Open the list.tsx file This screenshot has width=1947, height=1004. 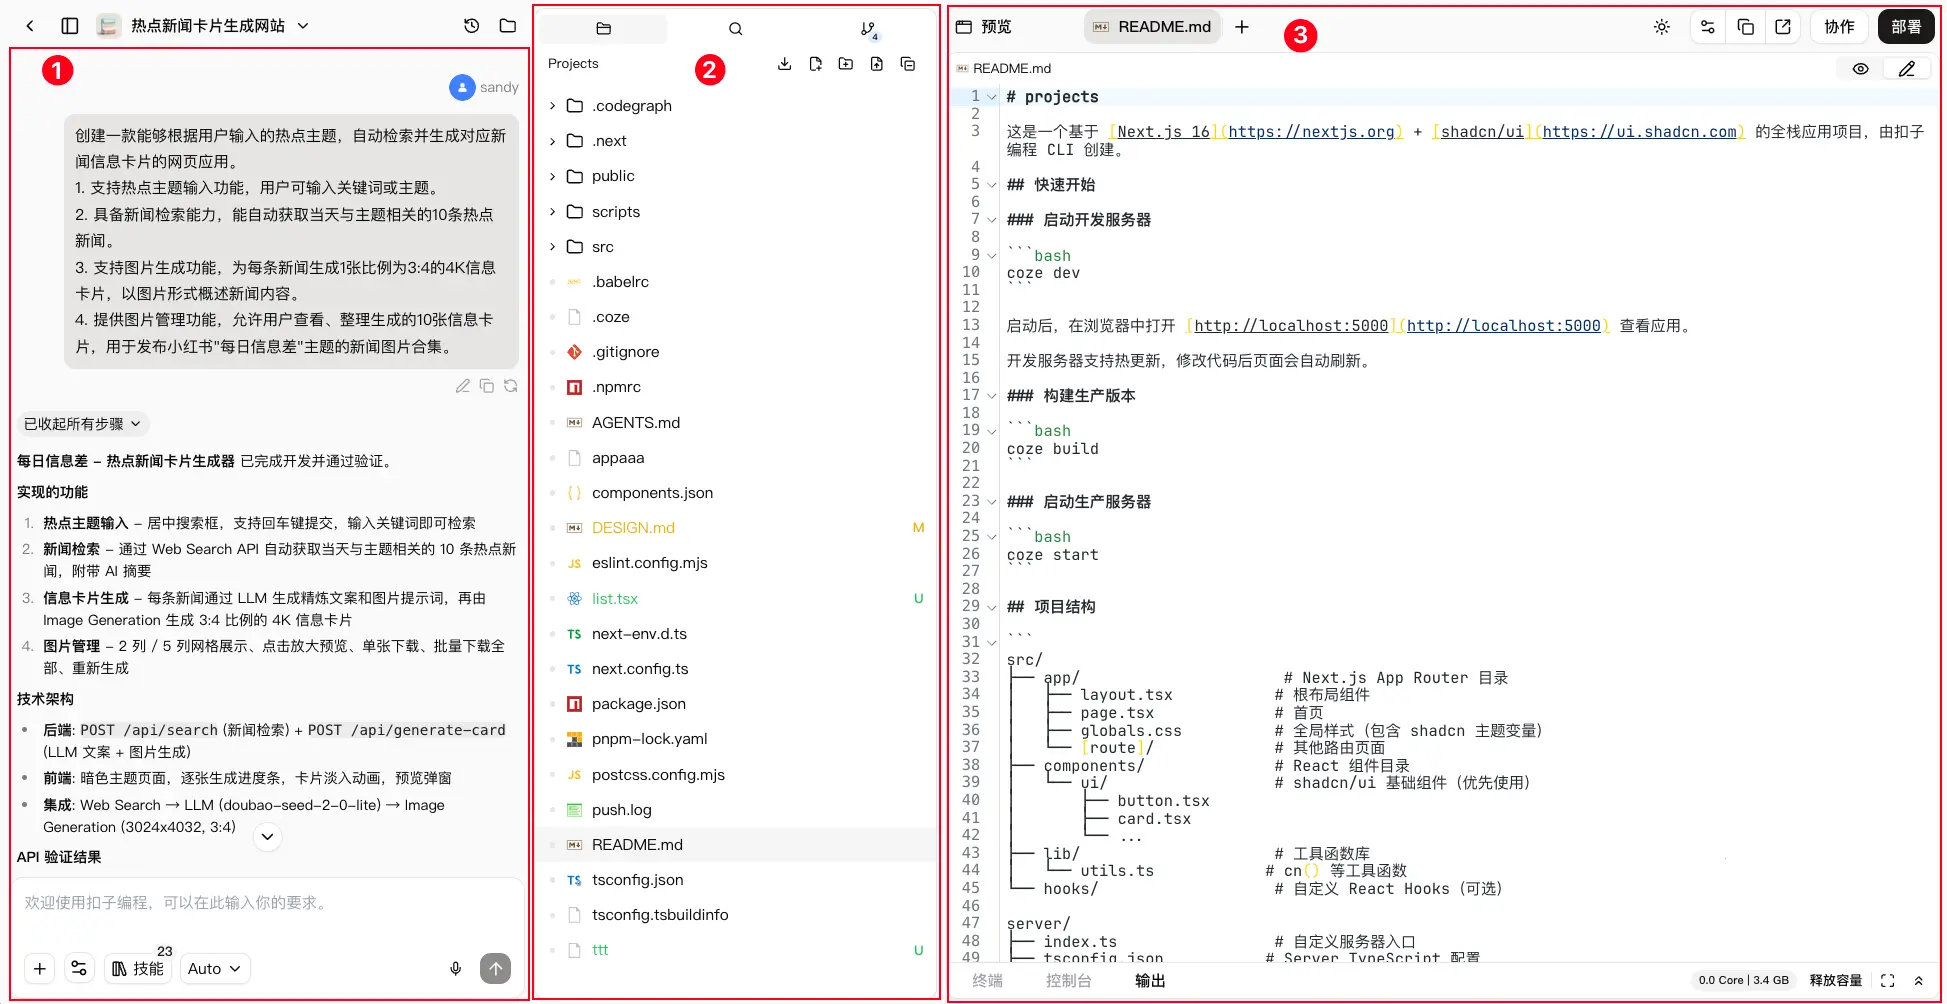[x=737, y=599]
